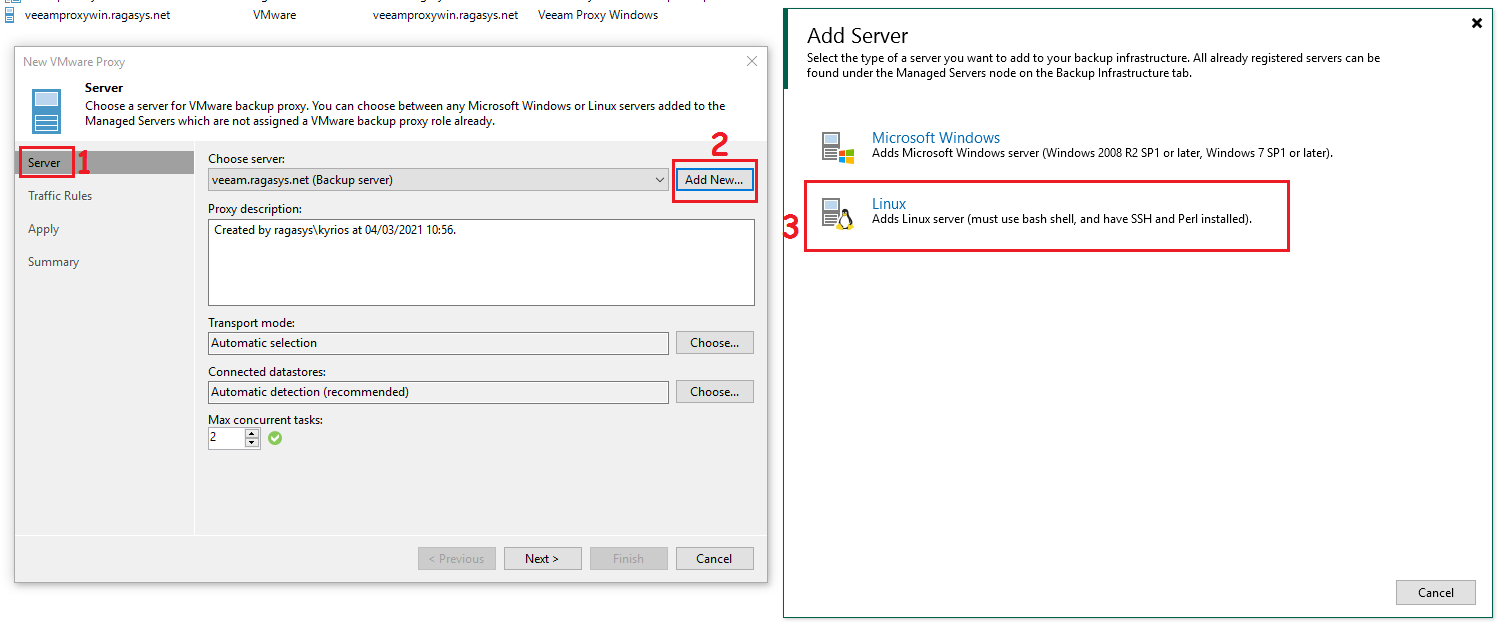Screen dimensions: 1507x636
Task: Click the blue server icon in wizard header
Action: [46, 110]
